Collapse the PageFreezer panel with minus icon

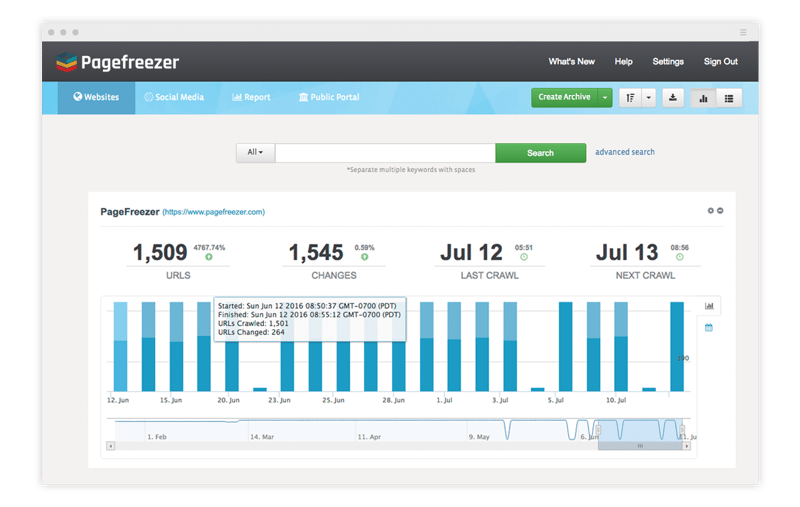[720, 211]
